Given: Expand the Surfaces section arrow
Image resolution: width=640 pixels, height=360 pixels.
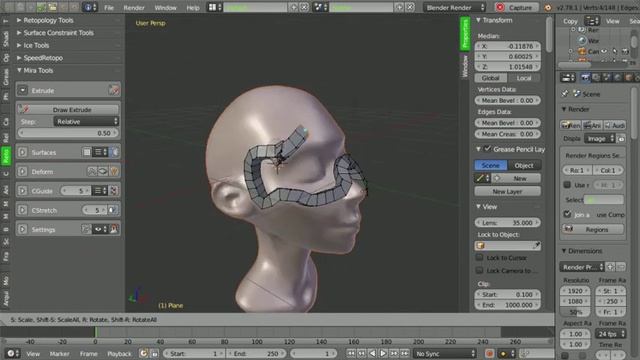Looking at the screenshot, I should pos(22,152).
